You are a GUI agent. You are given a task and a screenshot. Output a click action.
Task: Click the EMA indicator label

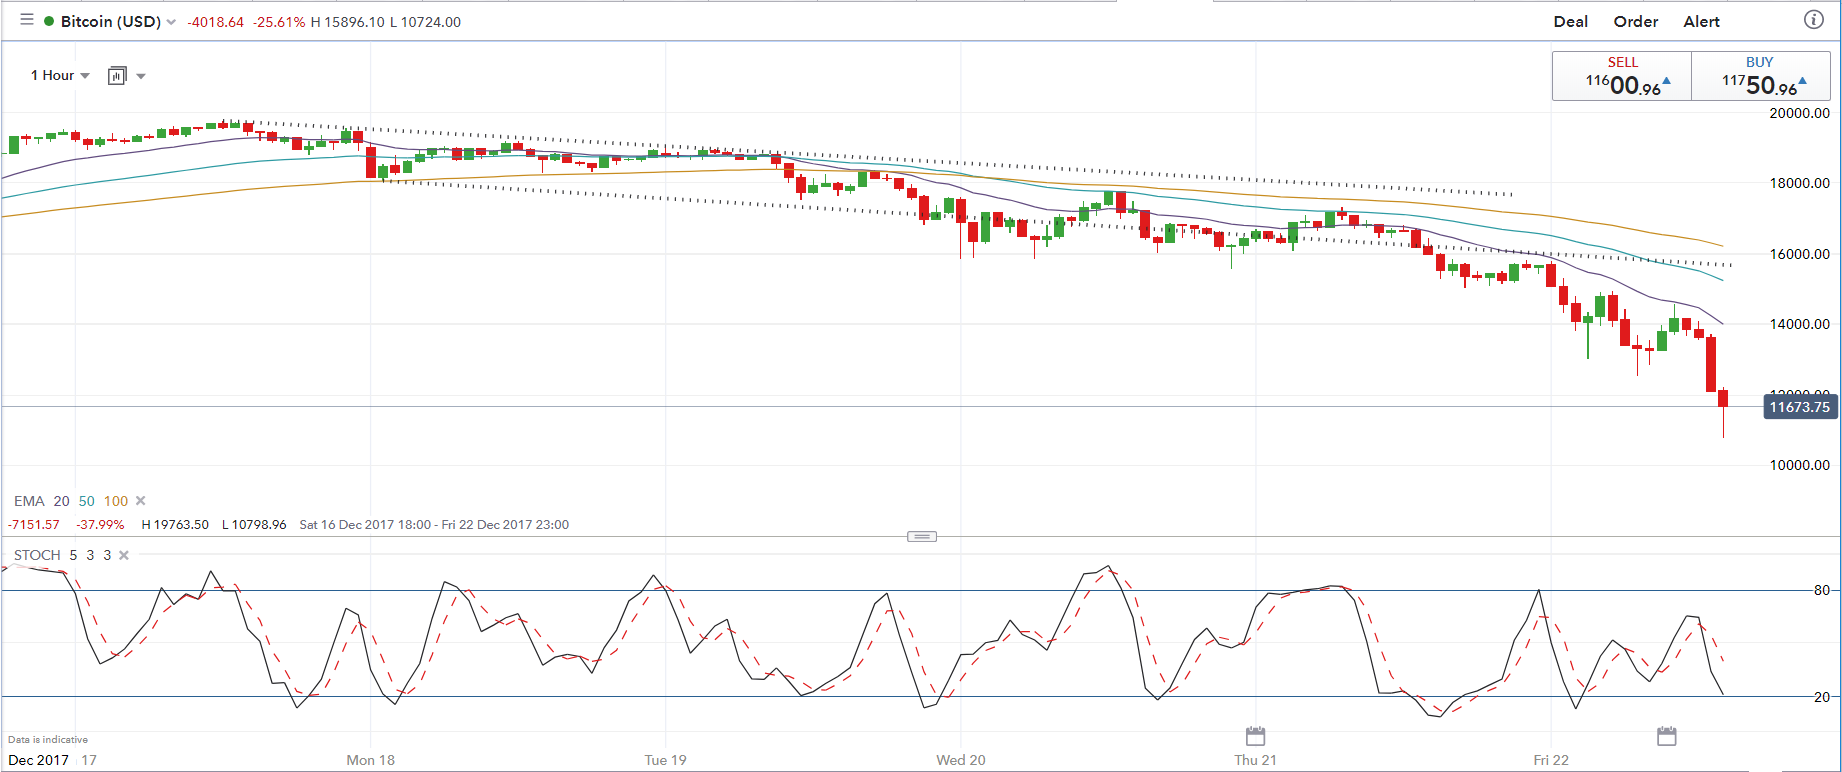29,501
